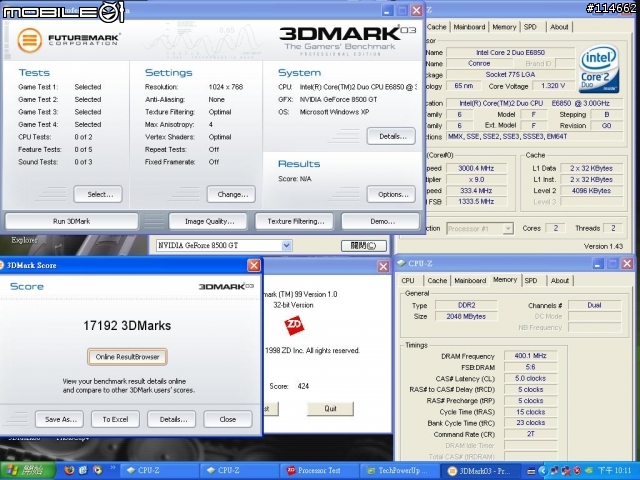640x480 pixels.
Task: Click the Options... button under Results
Action: (x=391, y=194)
